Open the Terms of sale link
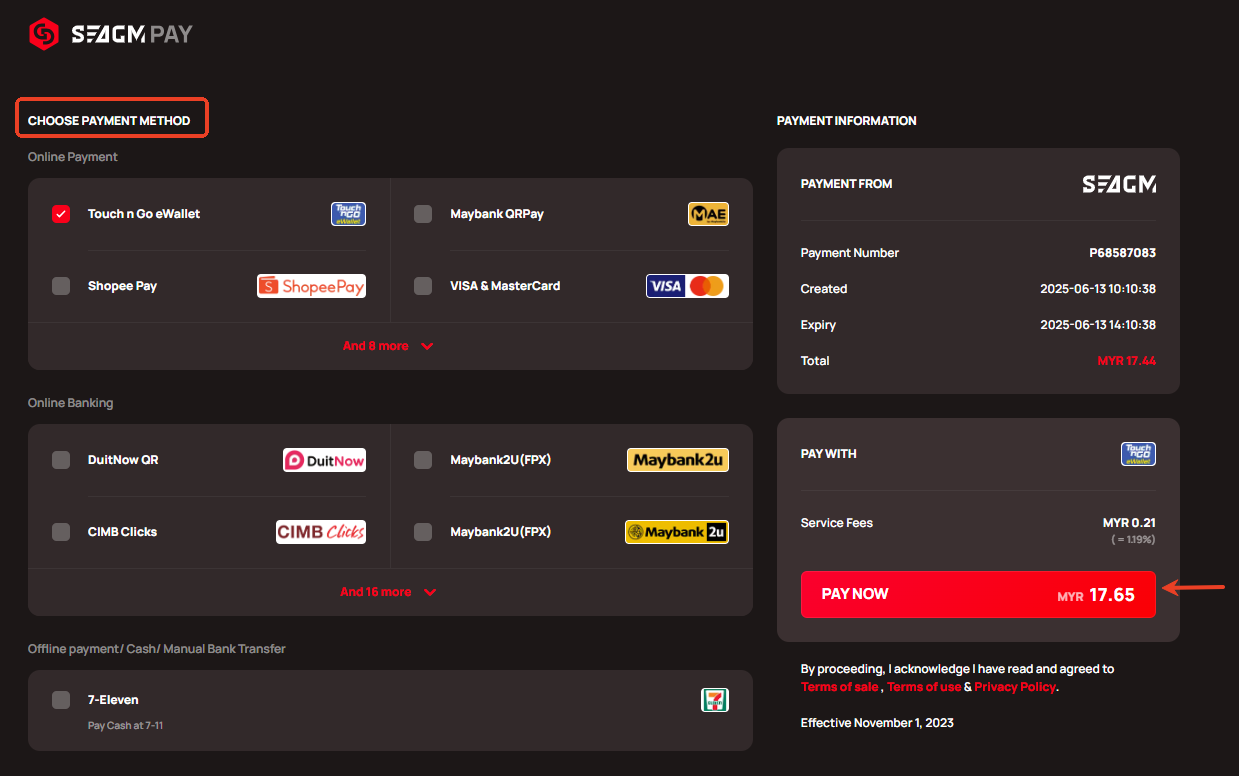The height and width of the screenshot is (776, 1239). [840, 687]
